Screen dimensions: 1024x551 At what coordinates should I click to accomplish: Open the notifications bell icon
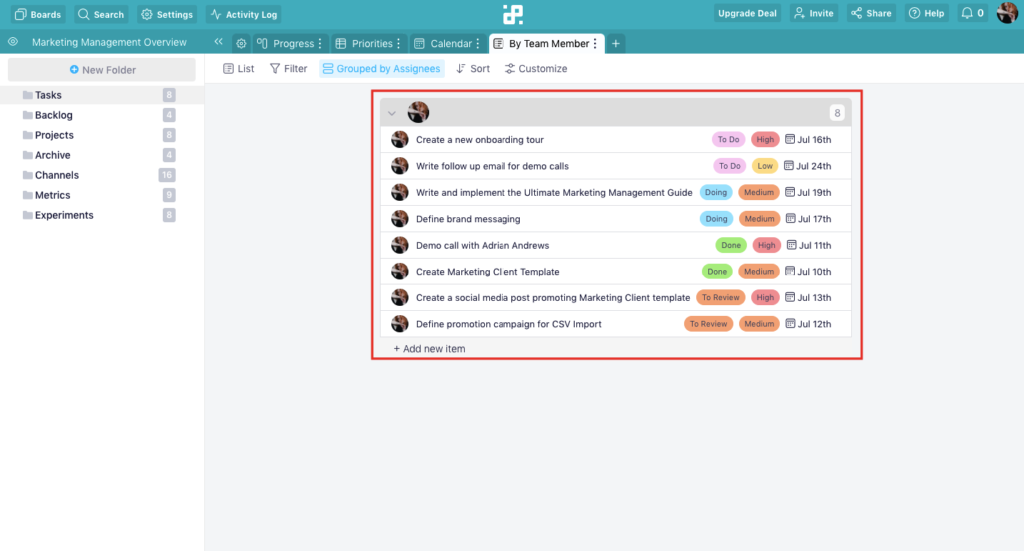[966, 14]
